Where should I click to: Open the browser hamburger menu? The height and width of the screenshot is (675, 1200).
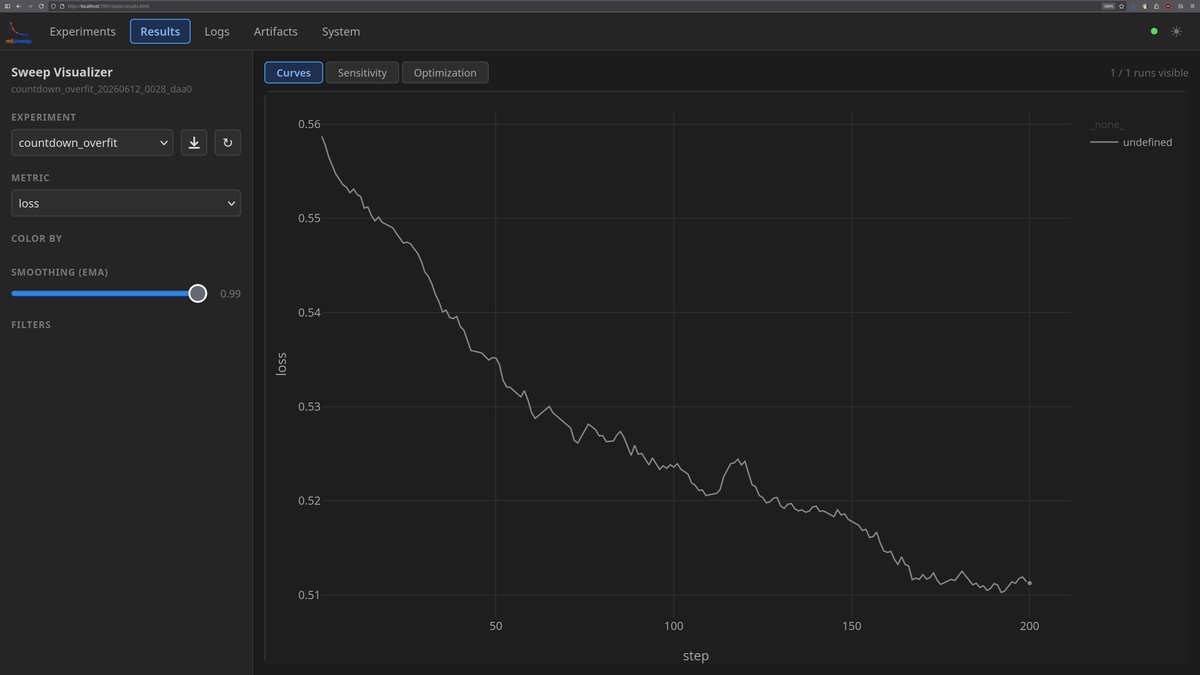[x=1192, y=6]
